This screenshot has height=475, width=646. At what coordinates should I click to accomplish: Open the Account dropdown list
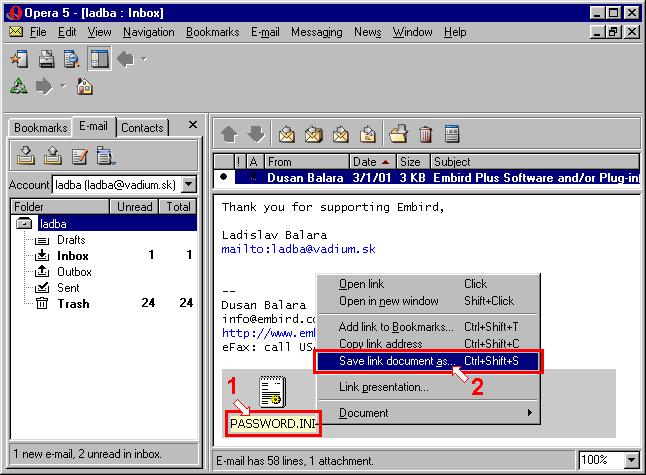tap(189, 184)
